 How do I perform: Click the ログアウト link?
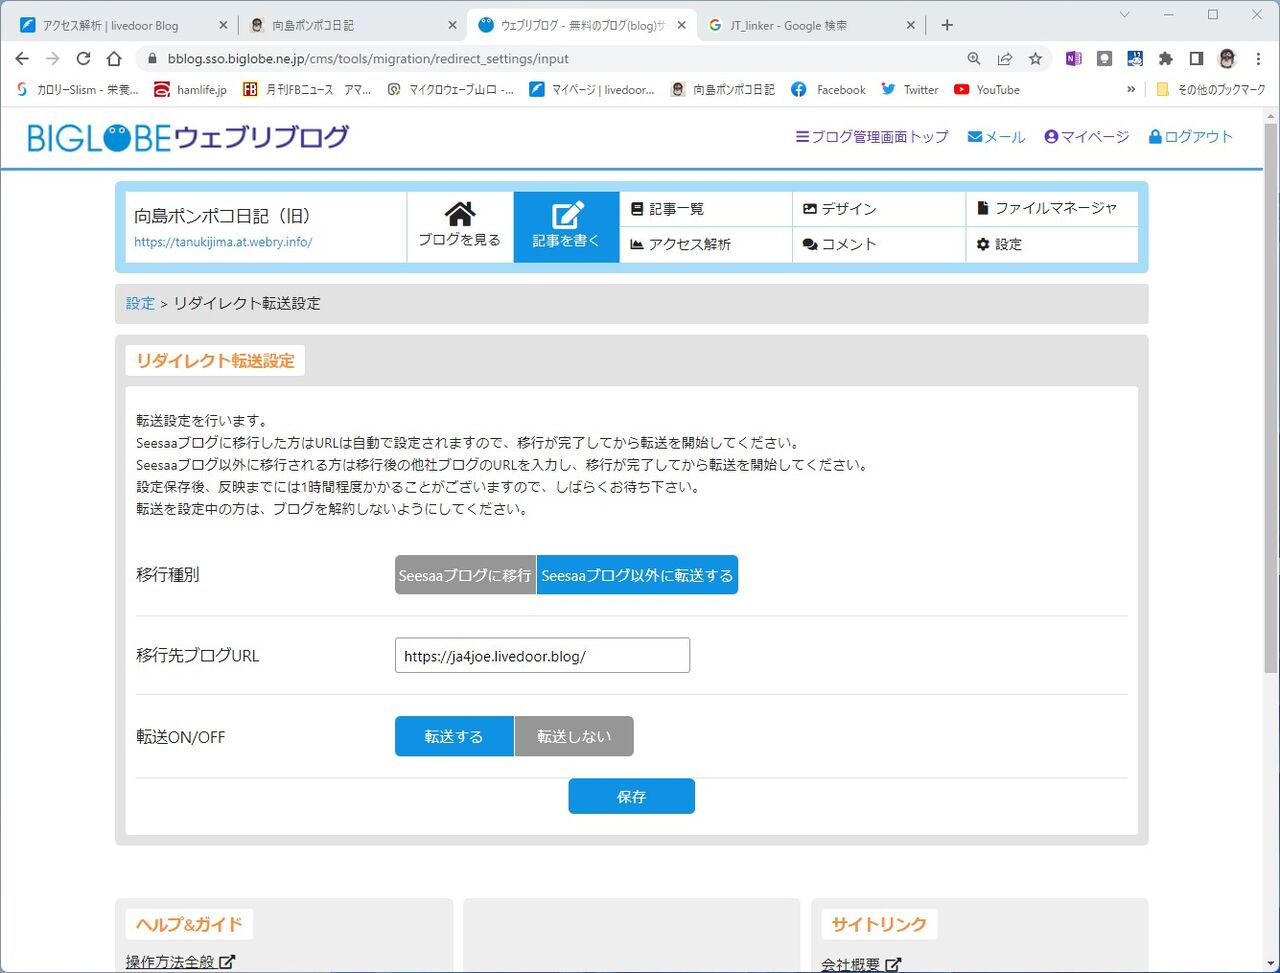coord(1190,137)
